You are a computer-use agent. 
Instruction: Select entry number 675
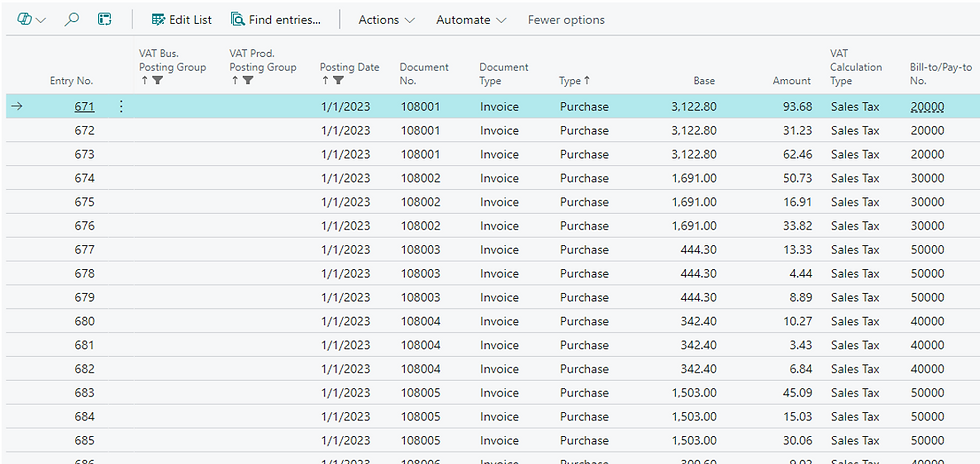click(x=84, y=202)
